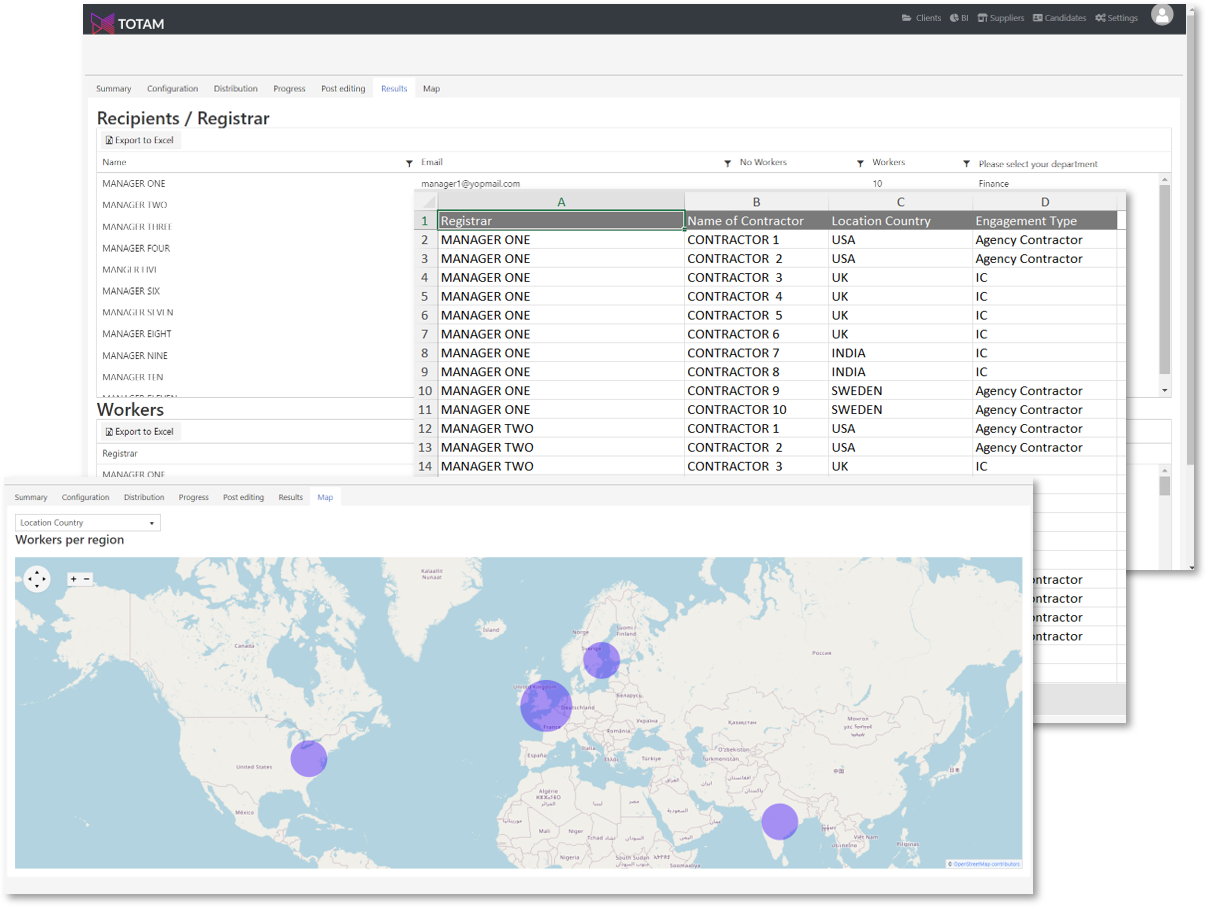
Task: Switch to the Summary tab in the Results window
Action: pos(113,89)
